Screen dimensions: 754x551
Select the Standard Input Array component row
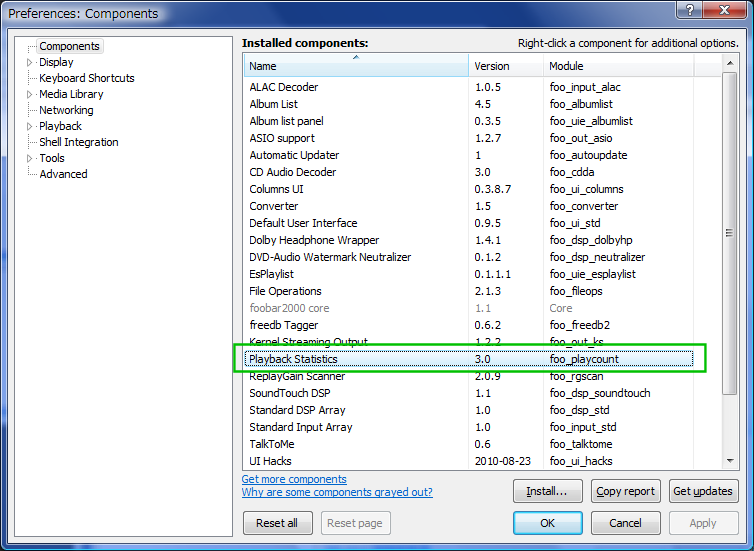469,427
